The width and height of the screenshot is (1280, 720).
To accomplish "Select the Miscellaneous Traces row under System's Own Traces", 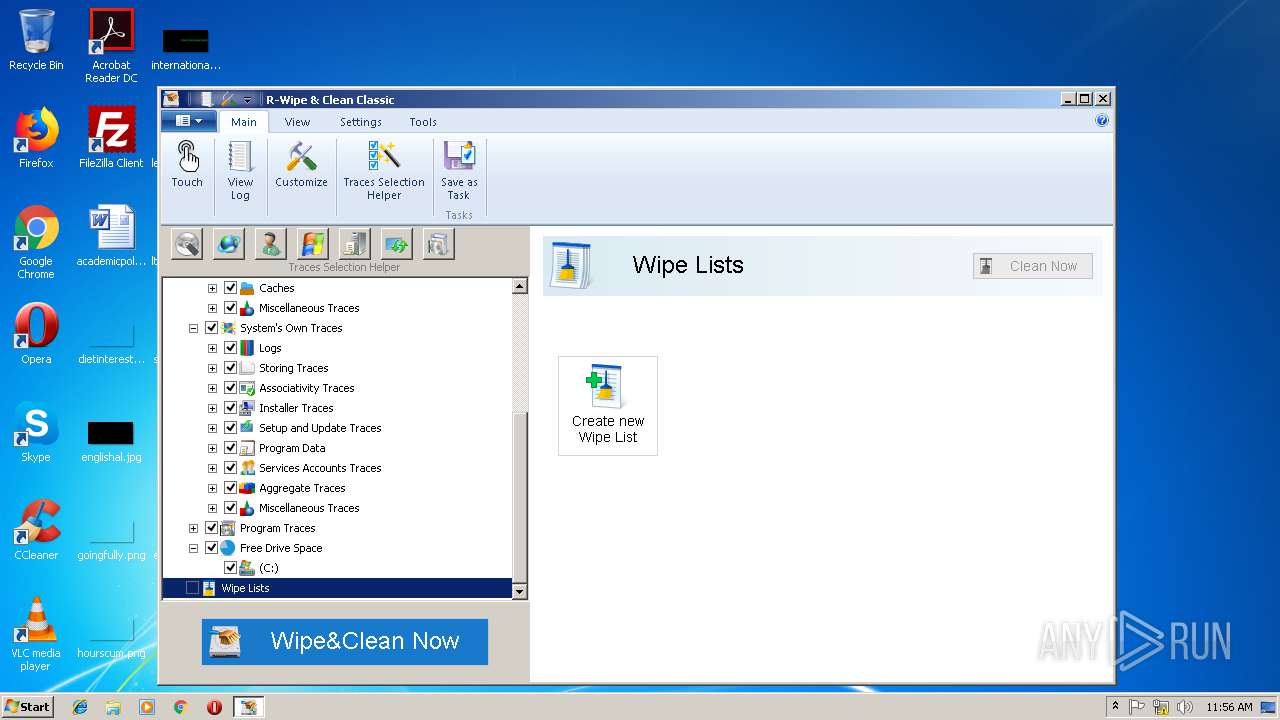I will coord(309,508).
